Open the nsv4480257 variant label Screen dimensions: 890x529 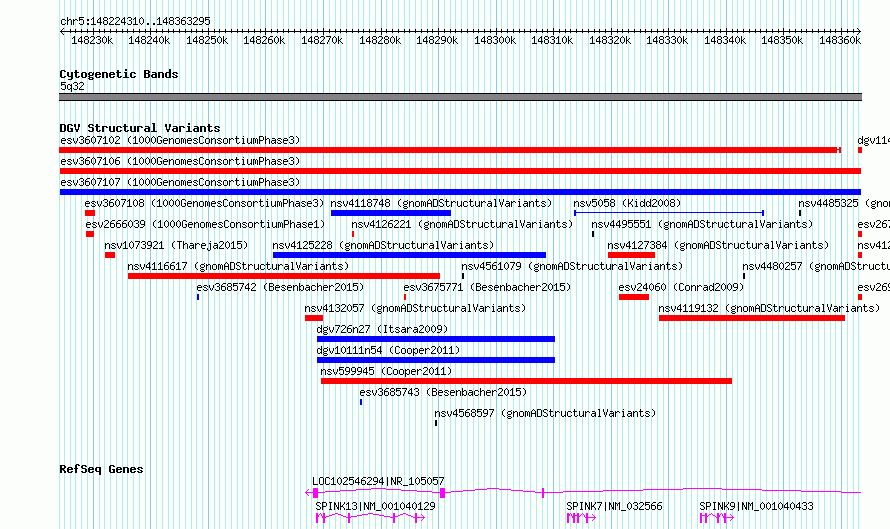[816, 266]
